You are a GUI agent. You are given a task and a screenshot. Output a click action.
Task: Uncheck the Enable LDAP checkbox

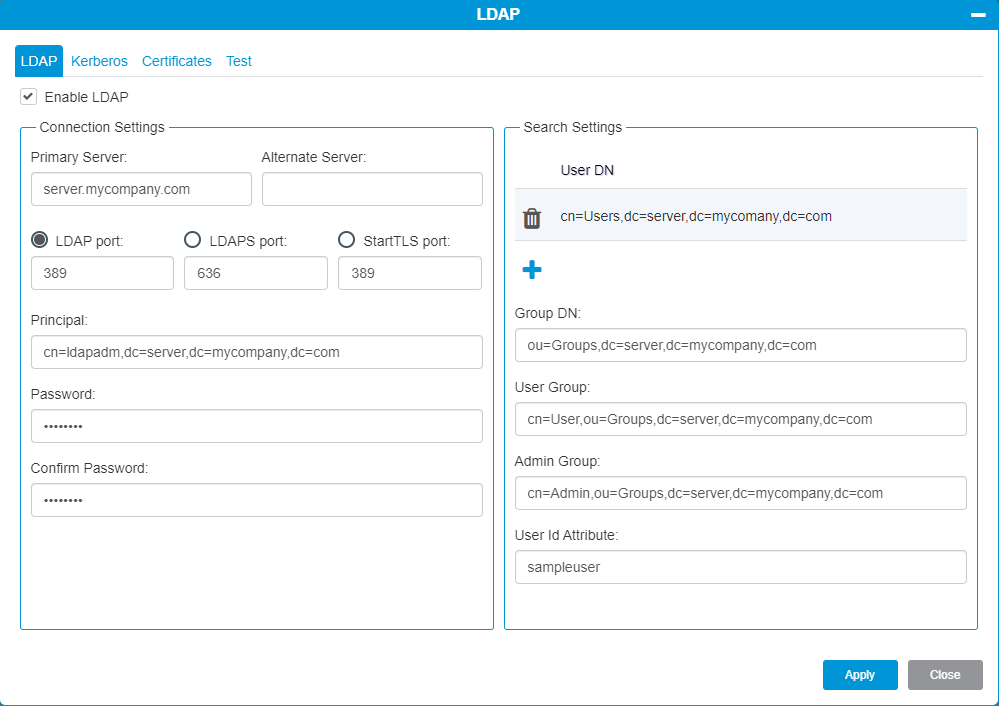(29, 96)
